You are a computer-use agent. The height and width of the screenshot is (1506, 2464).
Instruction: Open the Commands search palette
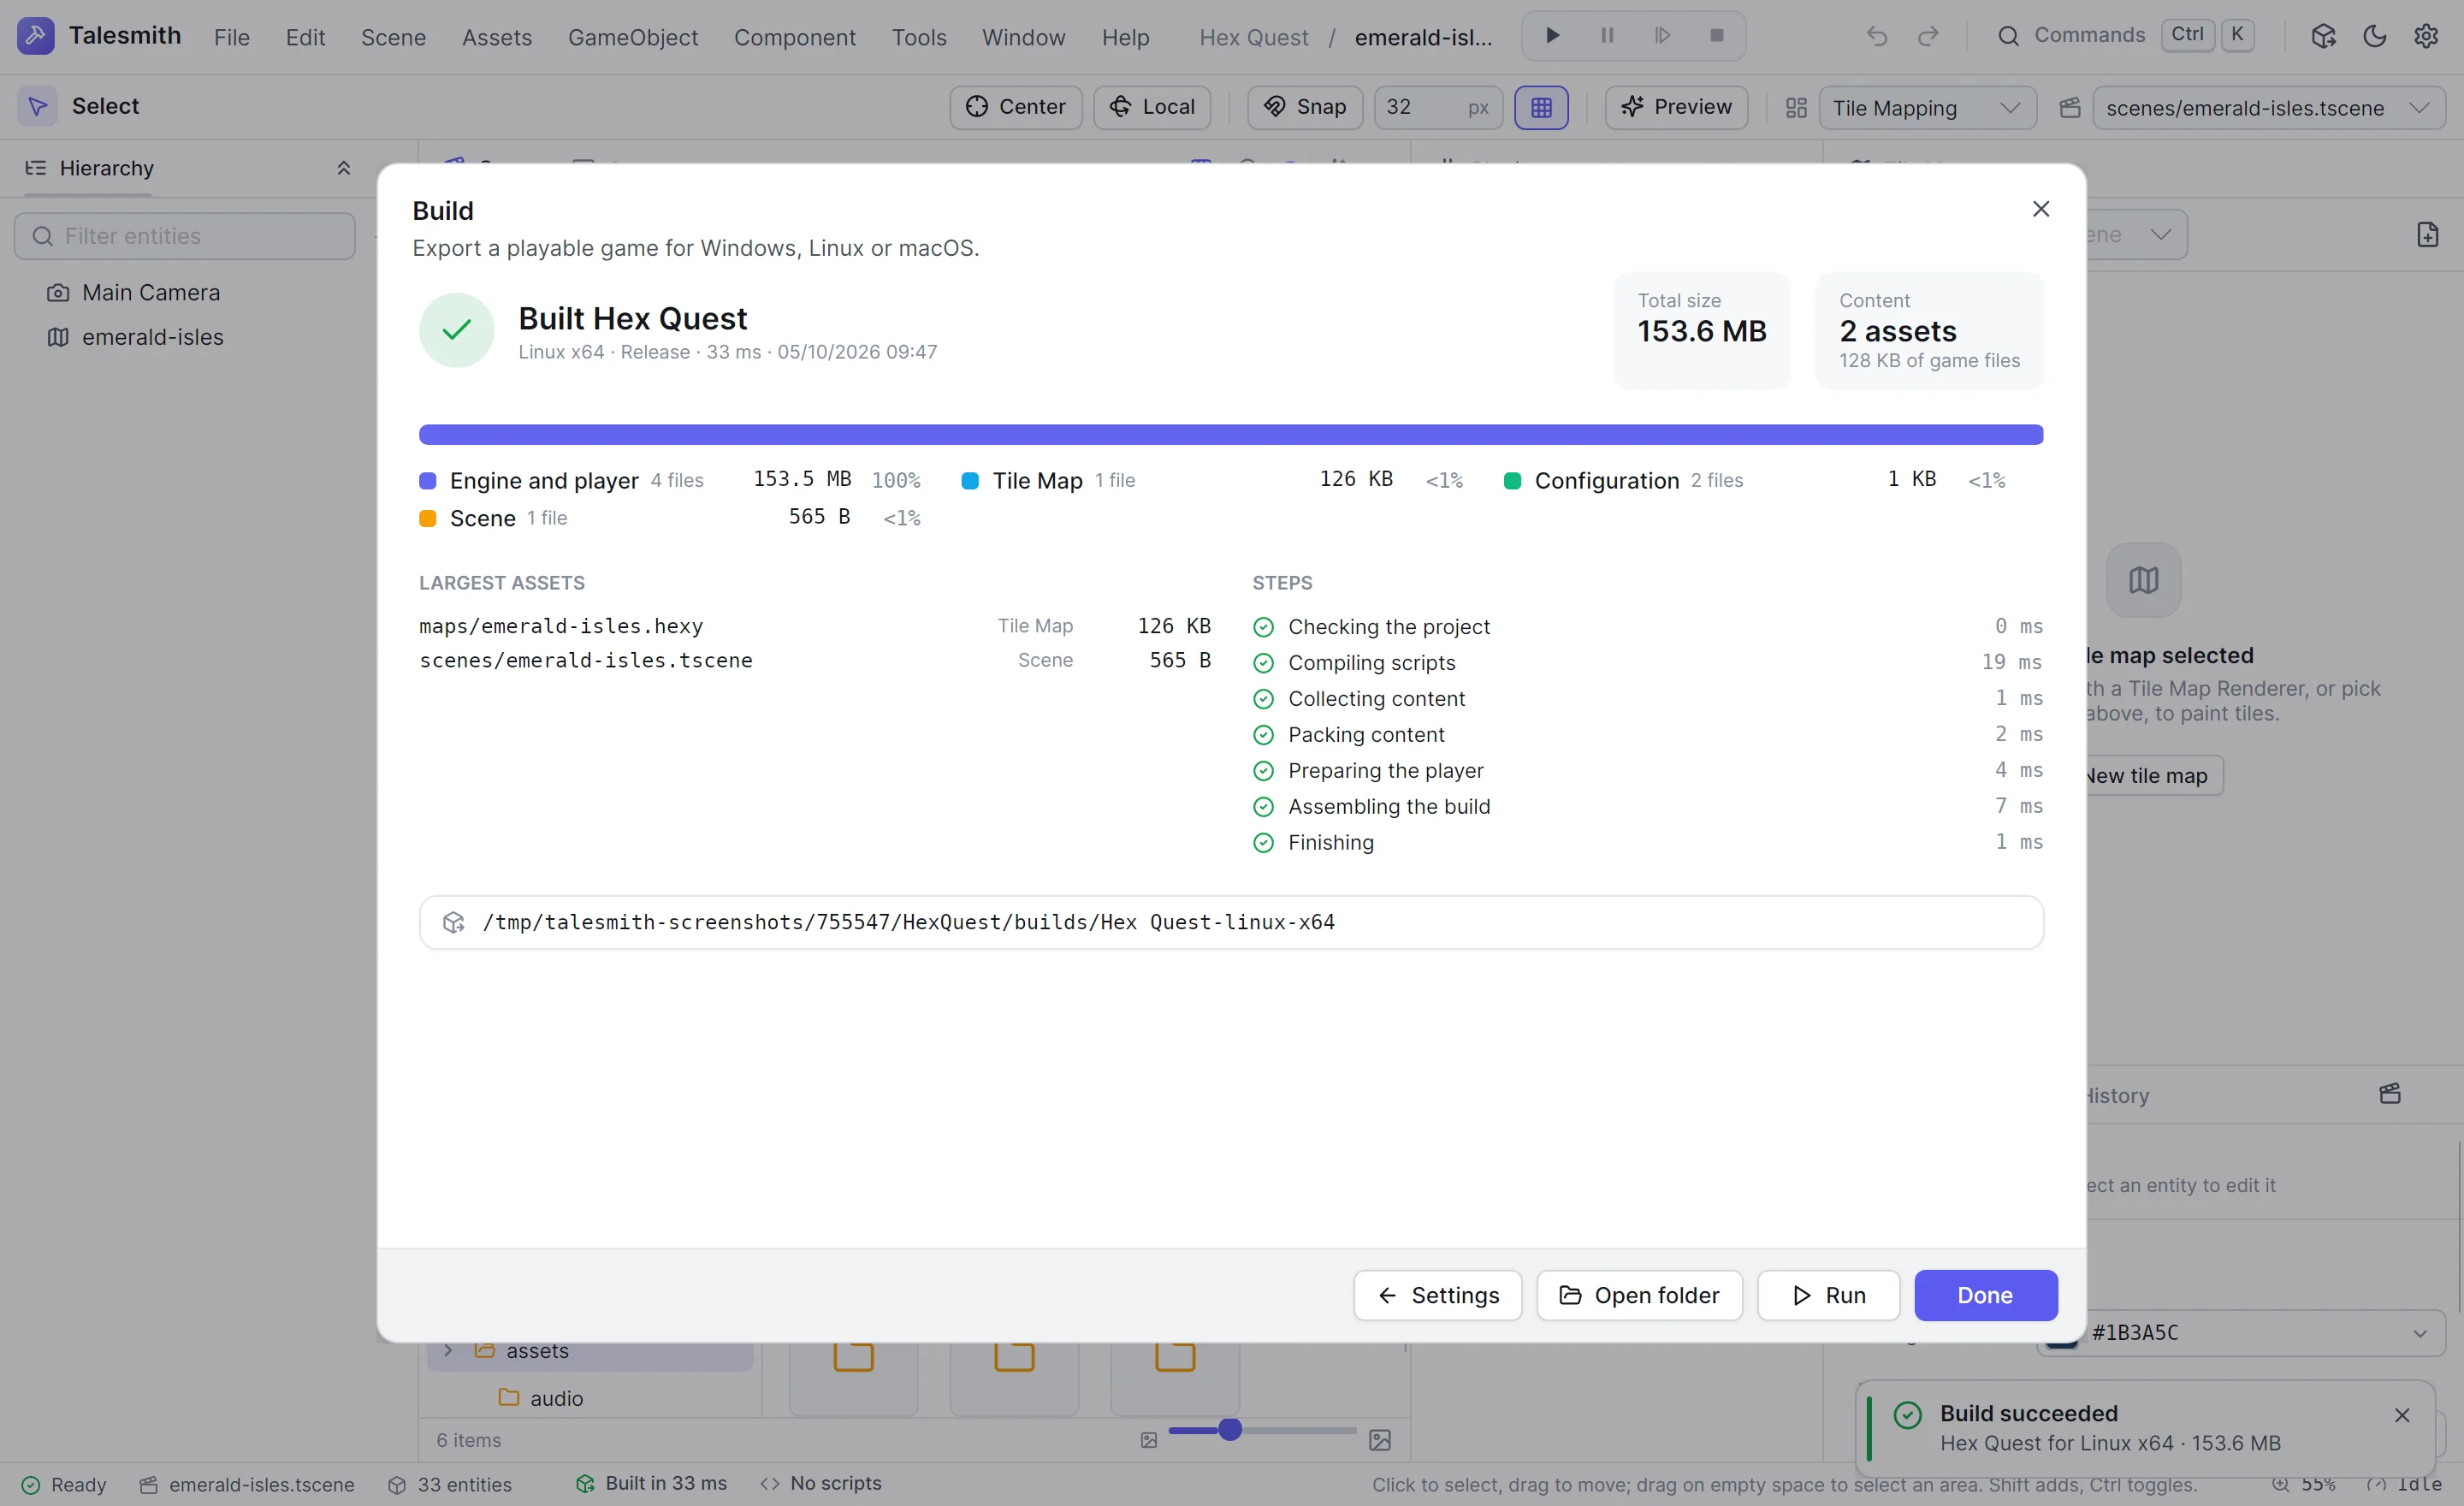[x=2125, y=36]
